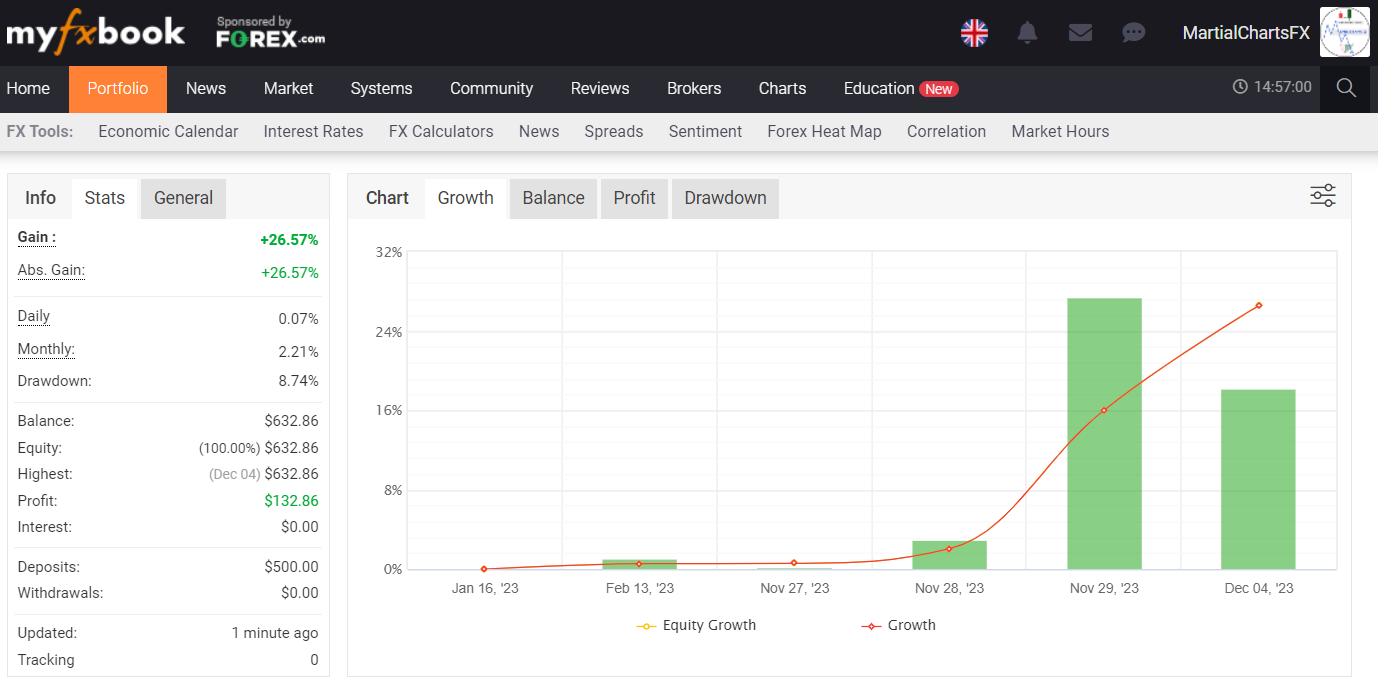Switch to the Drawdown chart tab
The image size is (1378, 688).
click(x=725, y=198)
